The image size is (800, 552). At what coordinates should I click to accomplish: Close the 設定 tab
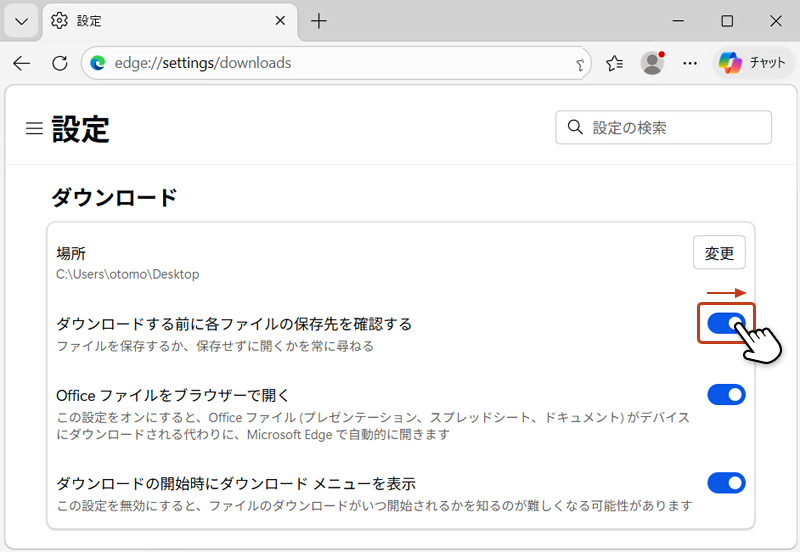[x=280, y=21]
